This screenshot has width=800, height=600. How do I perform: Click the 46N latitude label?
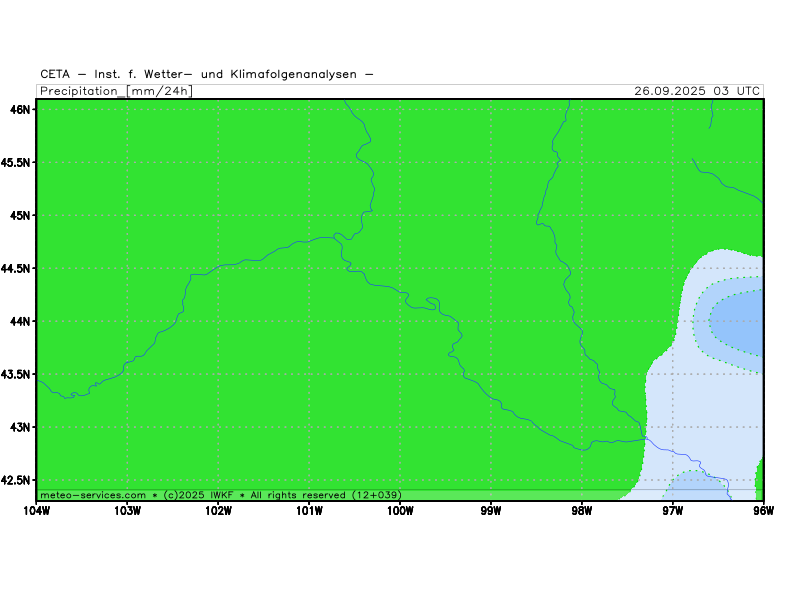point(20,109)
